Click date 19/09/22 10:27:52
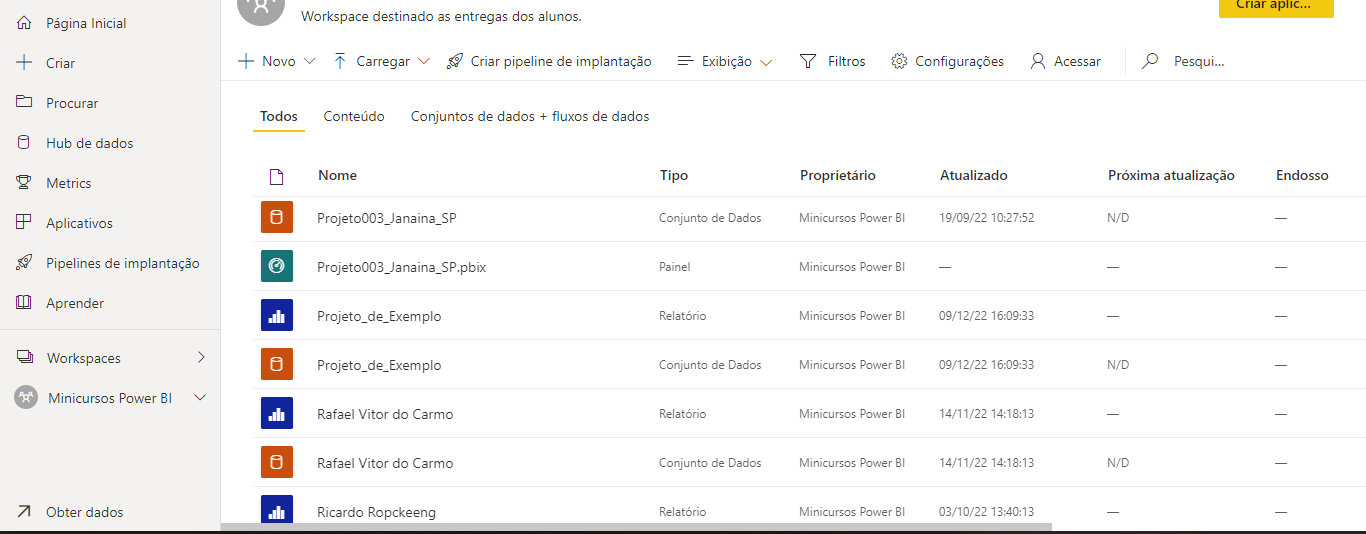Image resolution: width=1366 pixels, height=534 pixels. tap(987, 218)
